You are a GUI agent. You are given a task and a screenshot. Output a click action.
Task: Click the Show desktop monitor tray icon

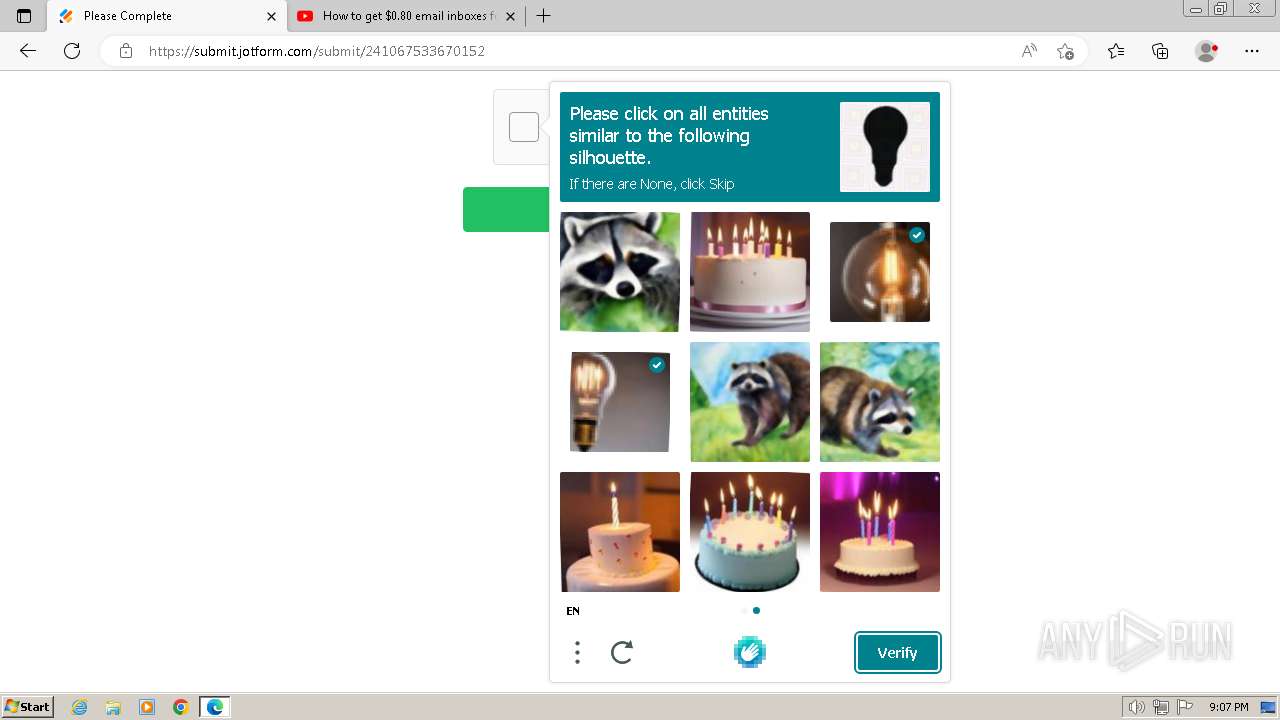click(x=1268, y=707)
